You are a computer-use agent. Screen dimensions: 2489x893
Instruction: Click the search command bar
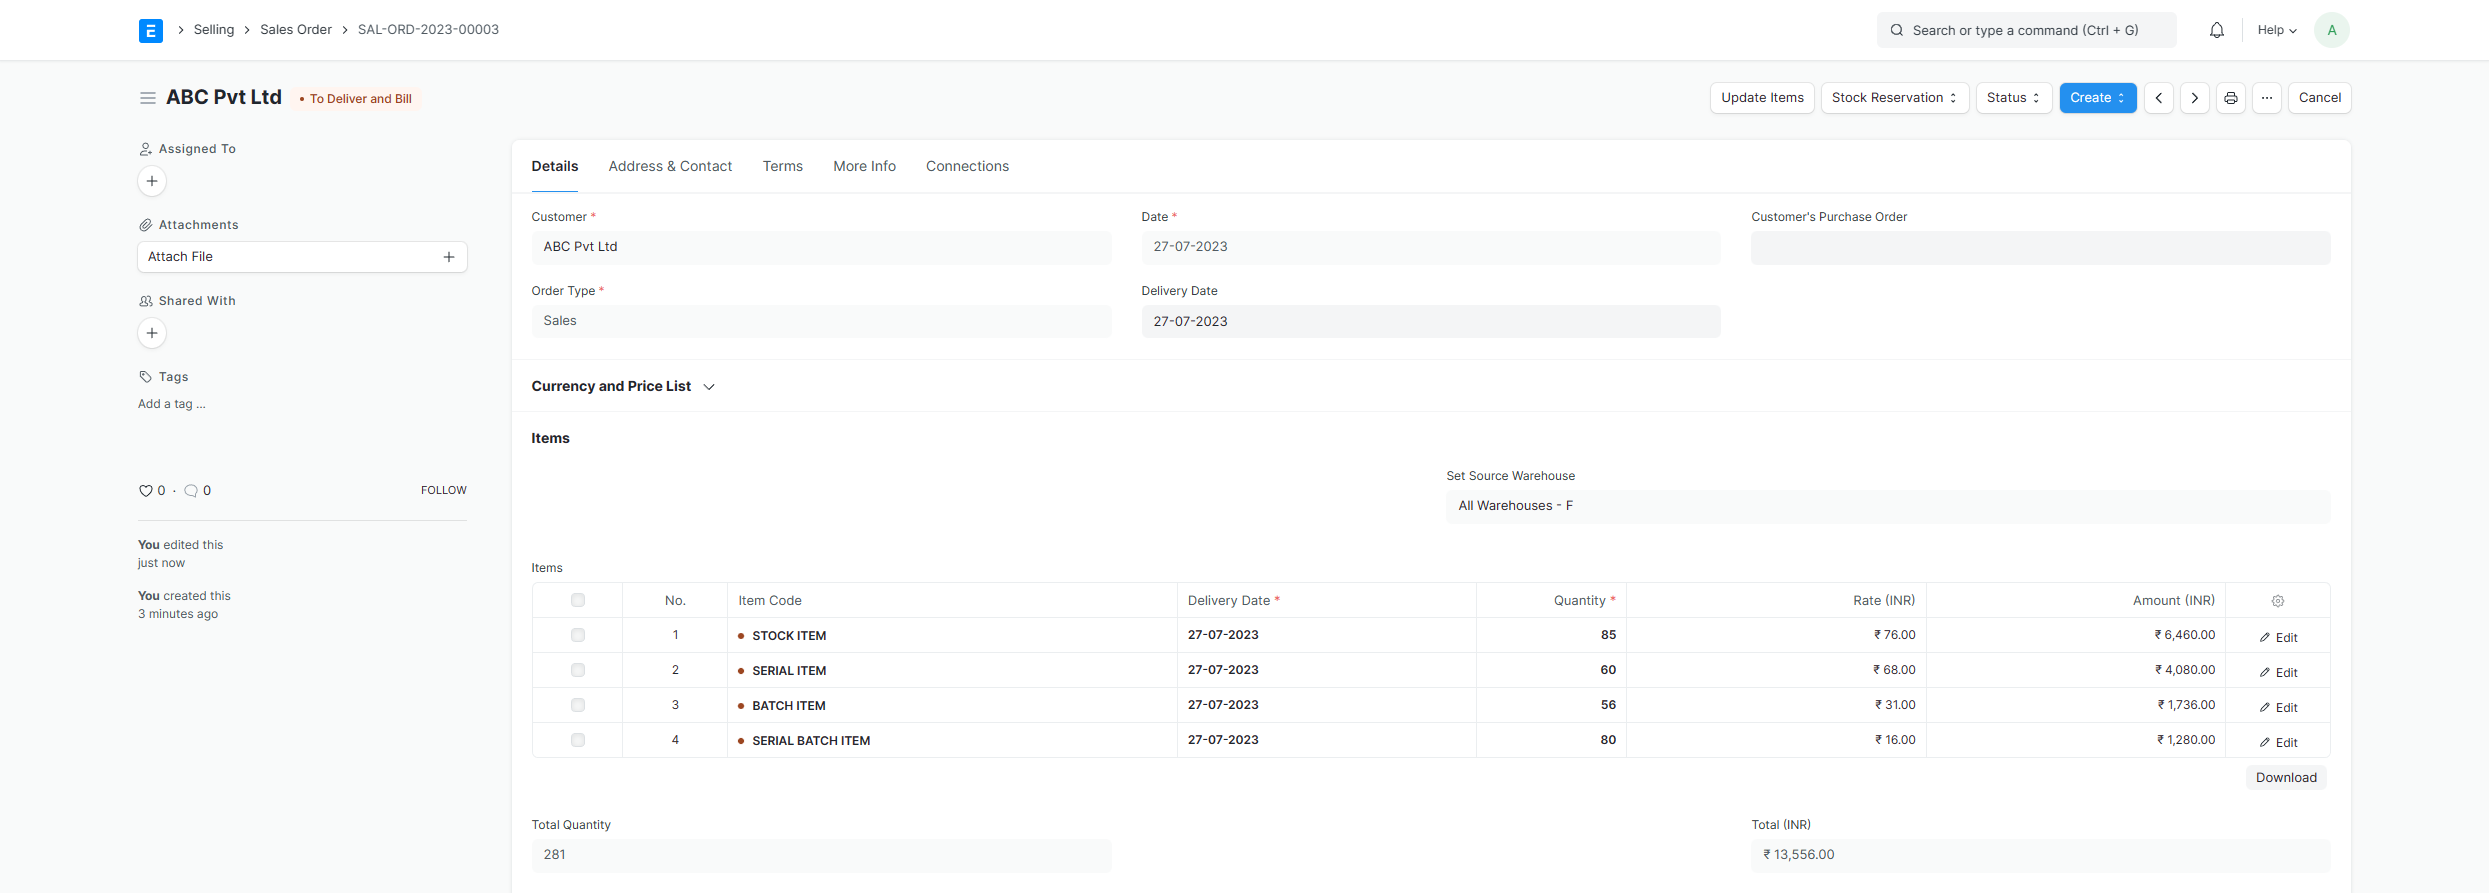(x=2025, y=30)
